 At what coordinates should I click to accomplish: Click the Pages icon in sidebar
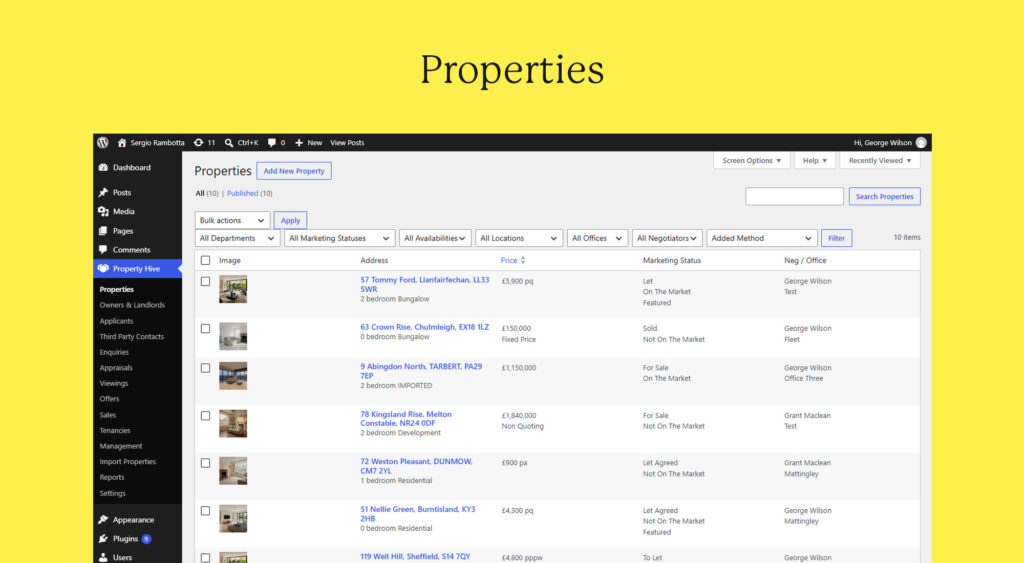(103, 231)
